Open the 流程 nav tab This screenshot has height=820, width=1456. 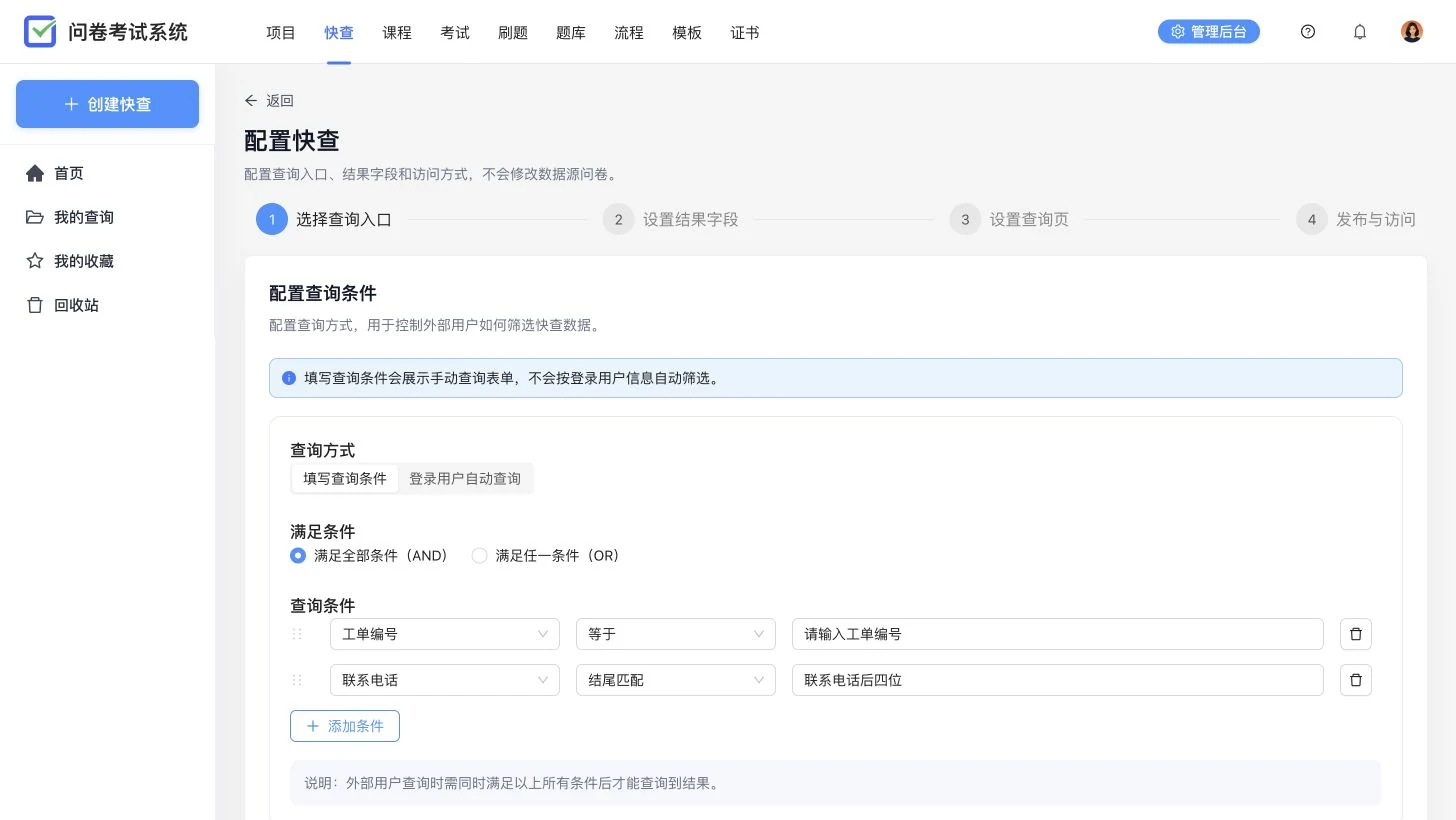tap(629, 32)
